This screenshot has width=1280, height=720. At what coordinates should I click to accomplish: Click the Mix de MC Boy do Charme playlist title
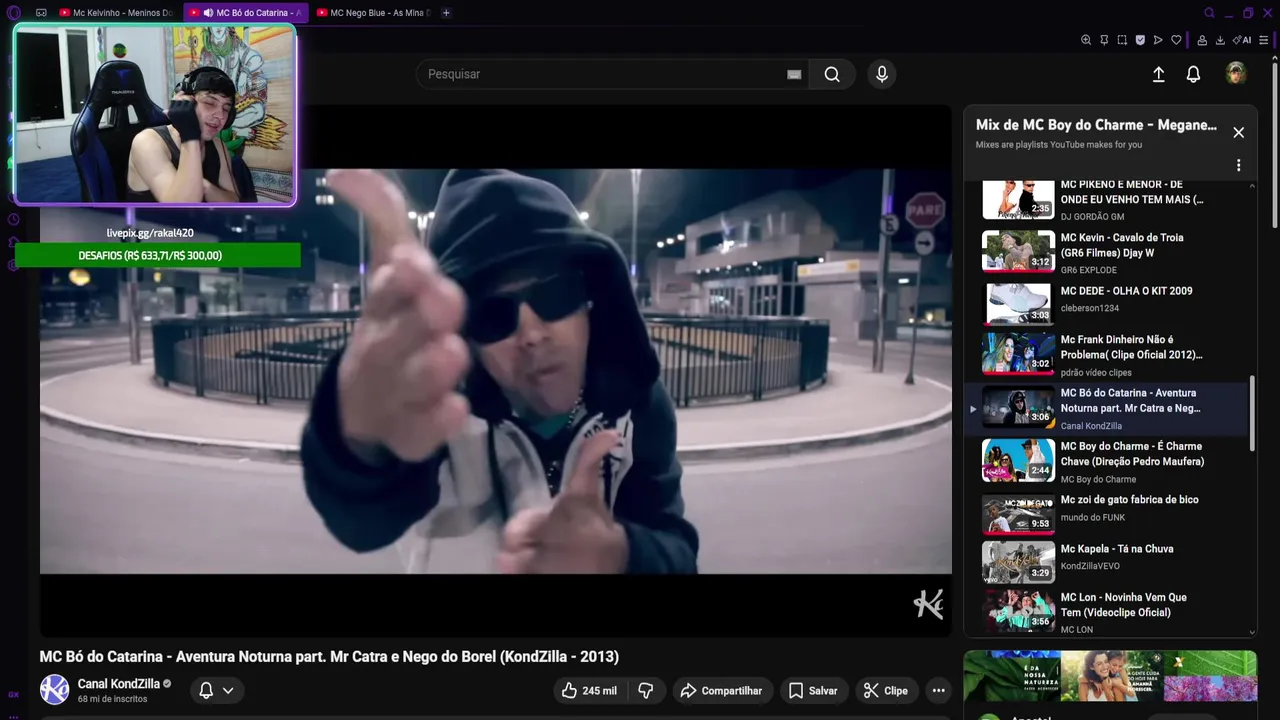1096,125
